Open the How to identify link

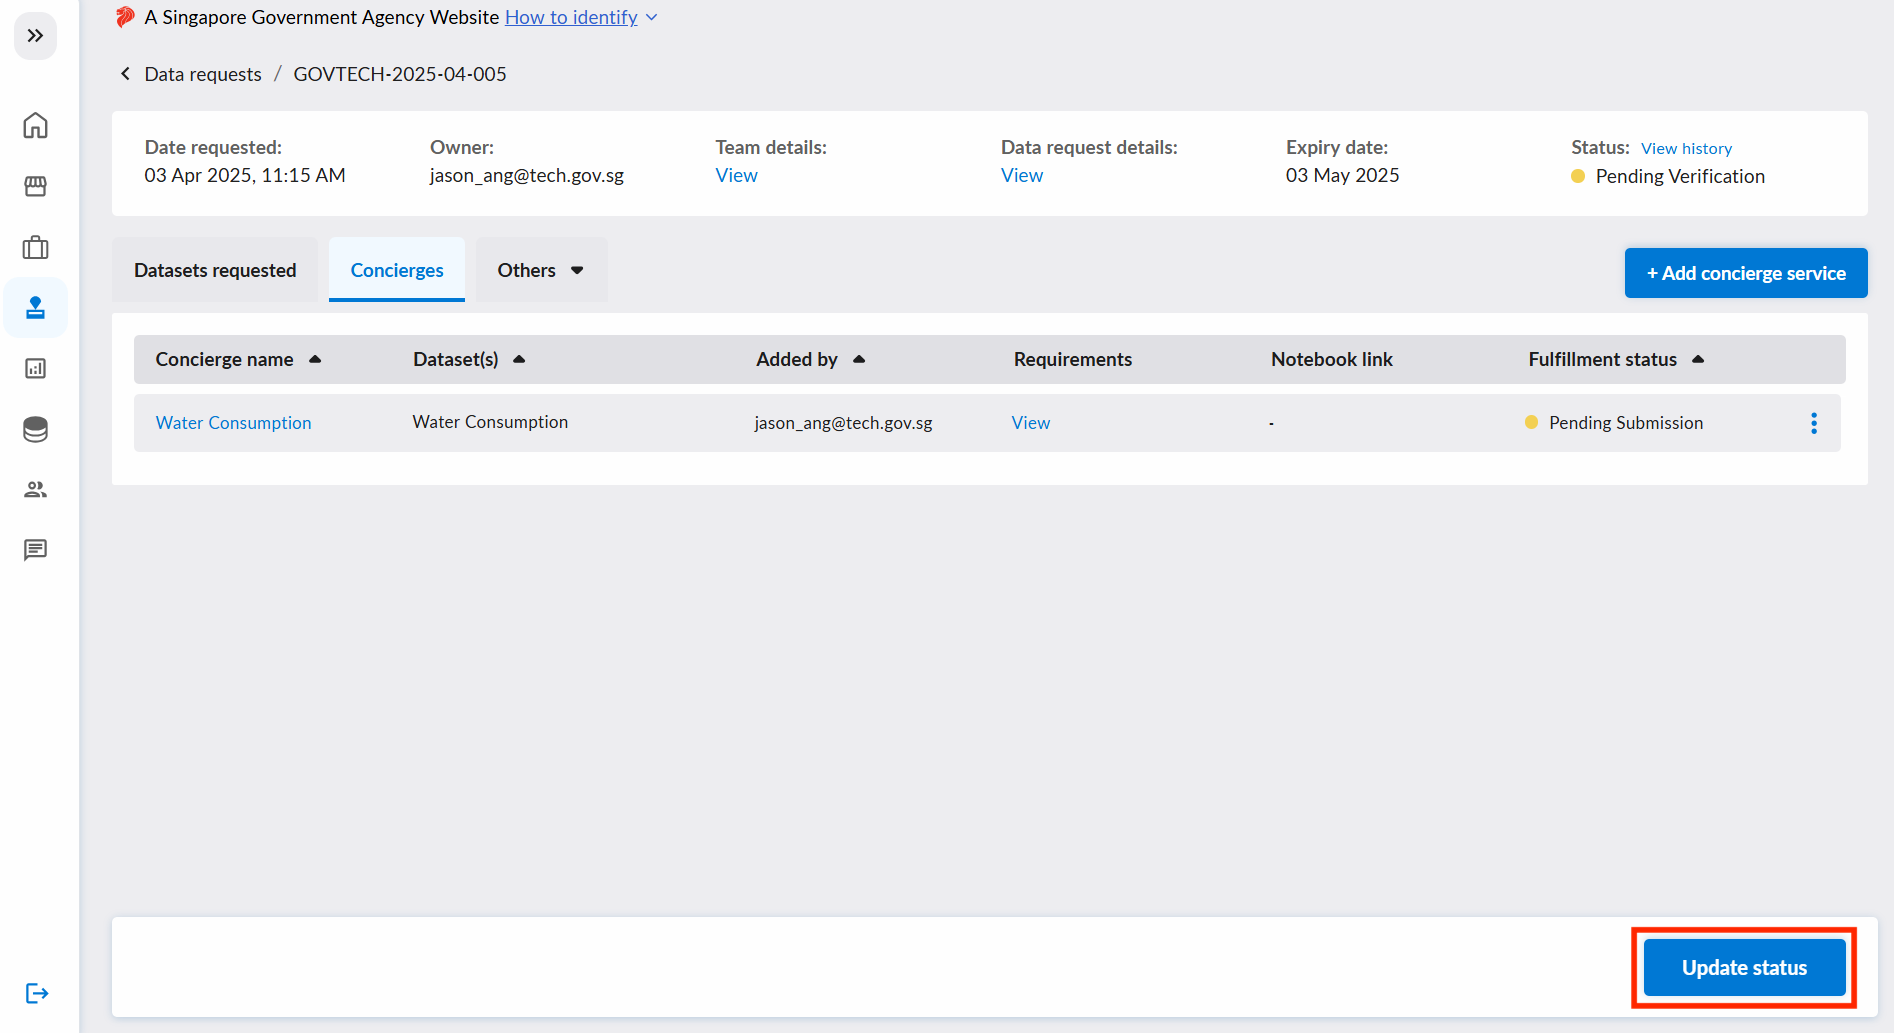click(571, 17)
